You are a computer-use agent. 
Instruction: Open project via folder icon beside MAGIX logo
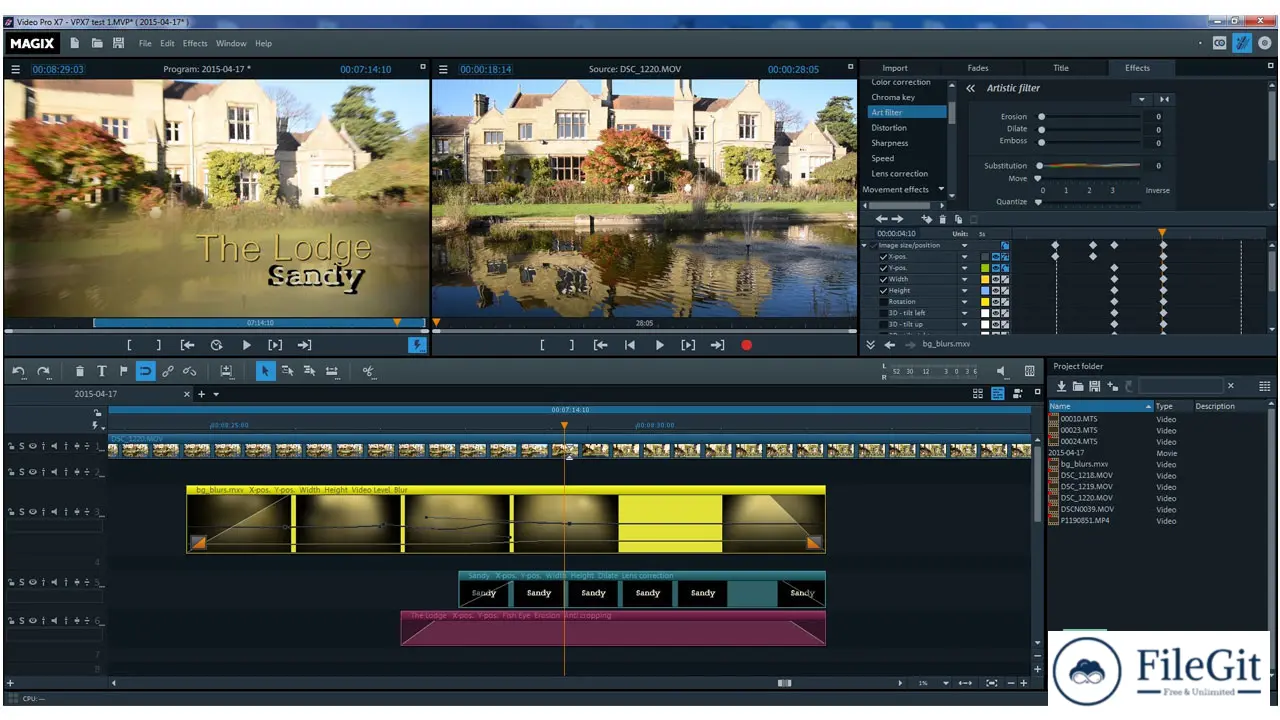[97, 43]
